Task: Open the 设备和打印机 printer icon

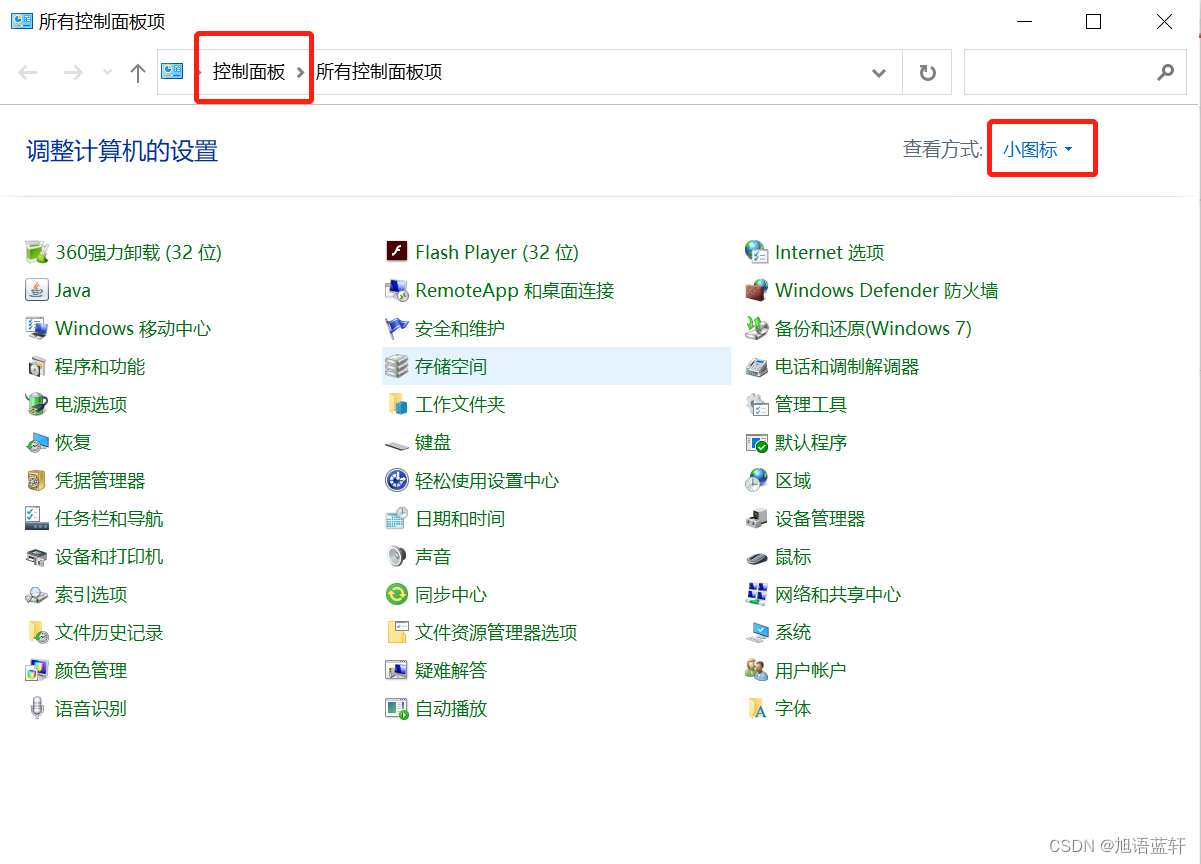Action: (x=37, y=556)
